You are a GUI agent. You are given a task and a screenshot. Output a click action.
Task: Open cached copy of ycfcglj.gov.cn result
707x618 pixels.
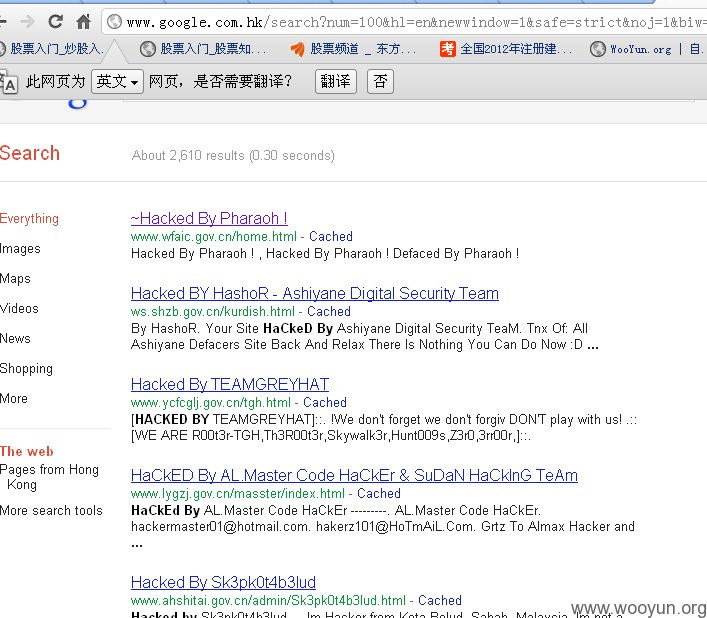[x=325, y=402]
